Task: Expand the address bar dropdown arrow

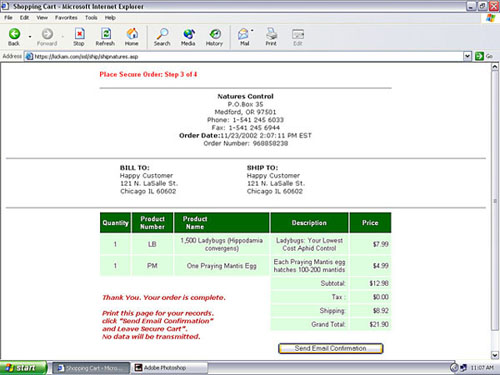Action: tap(467, 56)
